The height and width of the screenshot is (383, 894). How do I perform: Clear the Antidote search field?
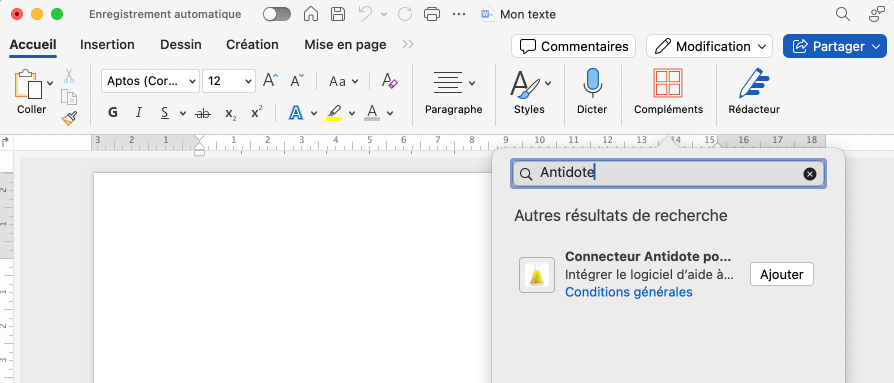pyautogui.click(x=810, y=174)
